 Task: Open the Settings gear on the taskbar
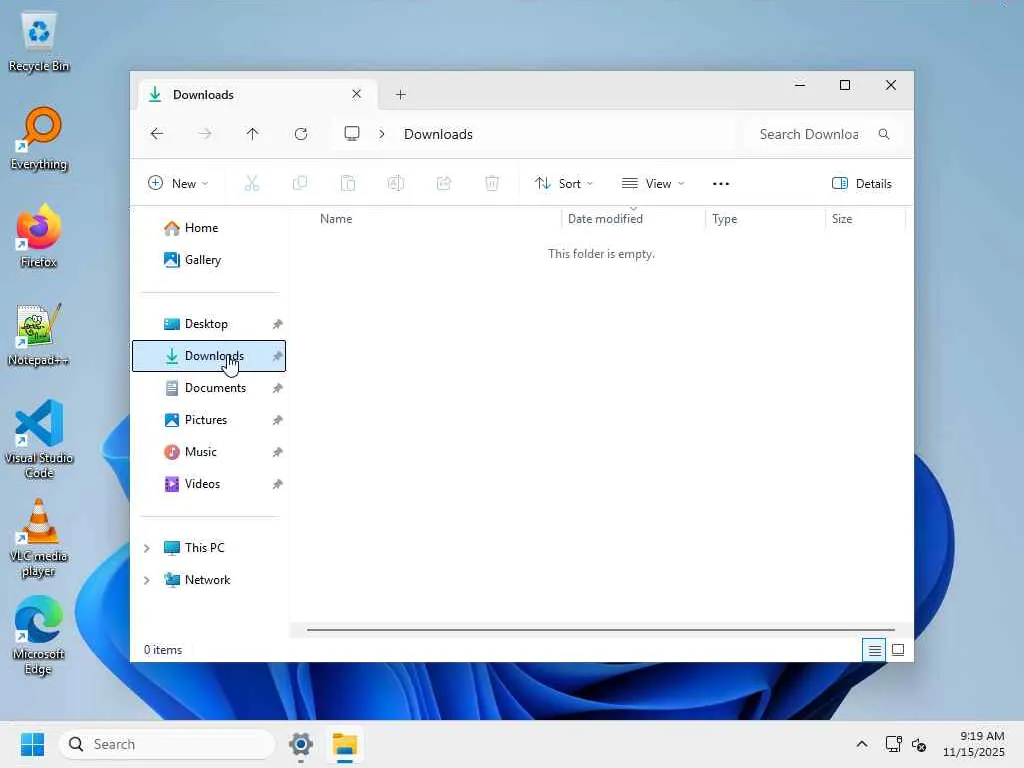(300, 744)
